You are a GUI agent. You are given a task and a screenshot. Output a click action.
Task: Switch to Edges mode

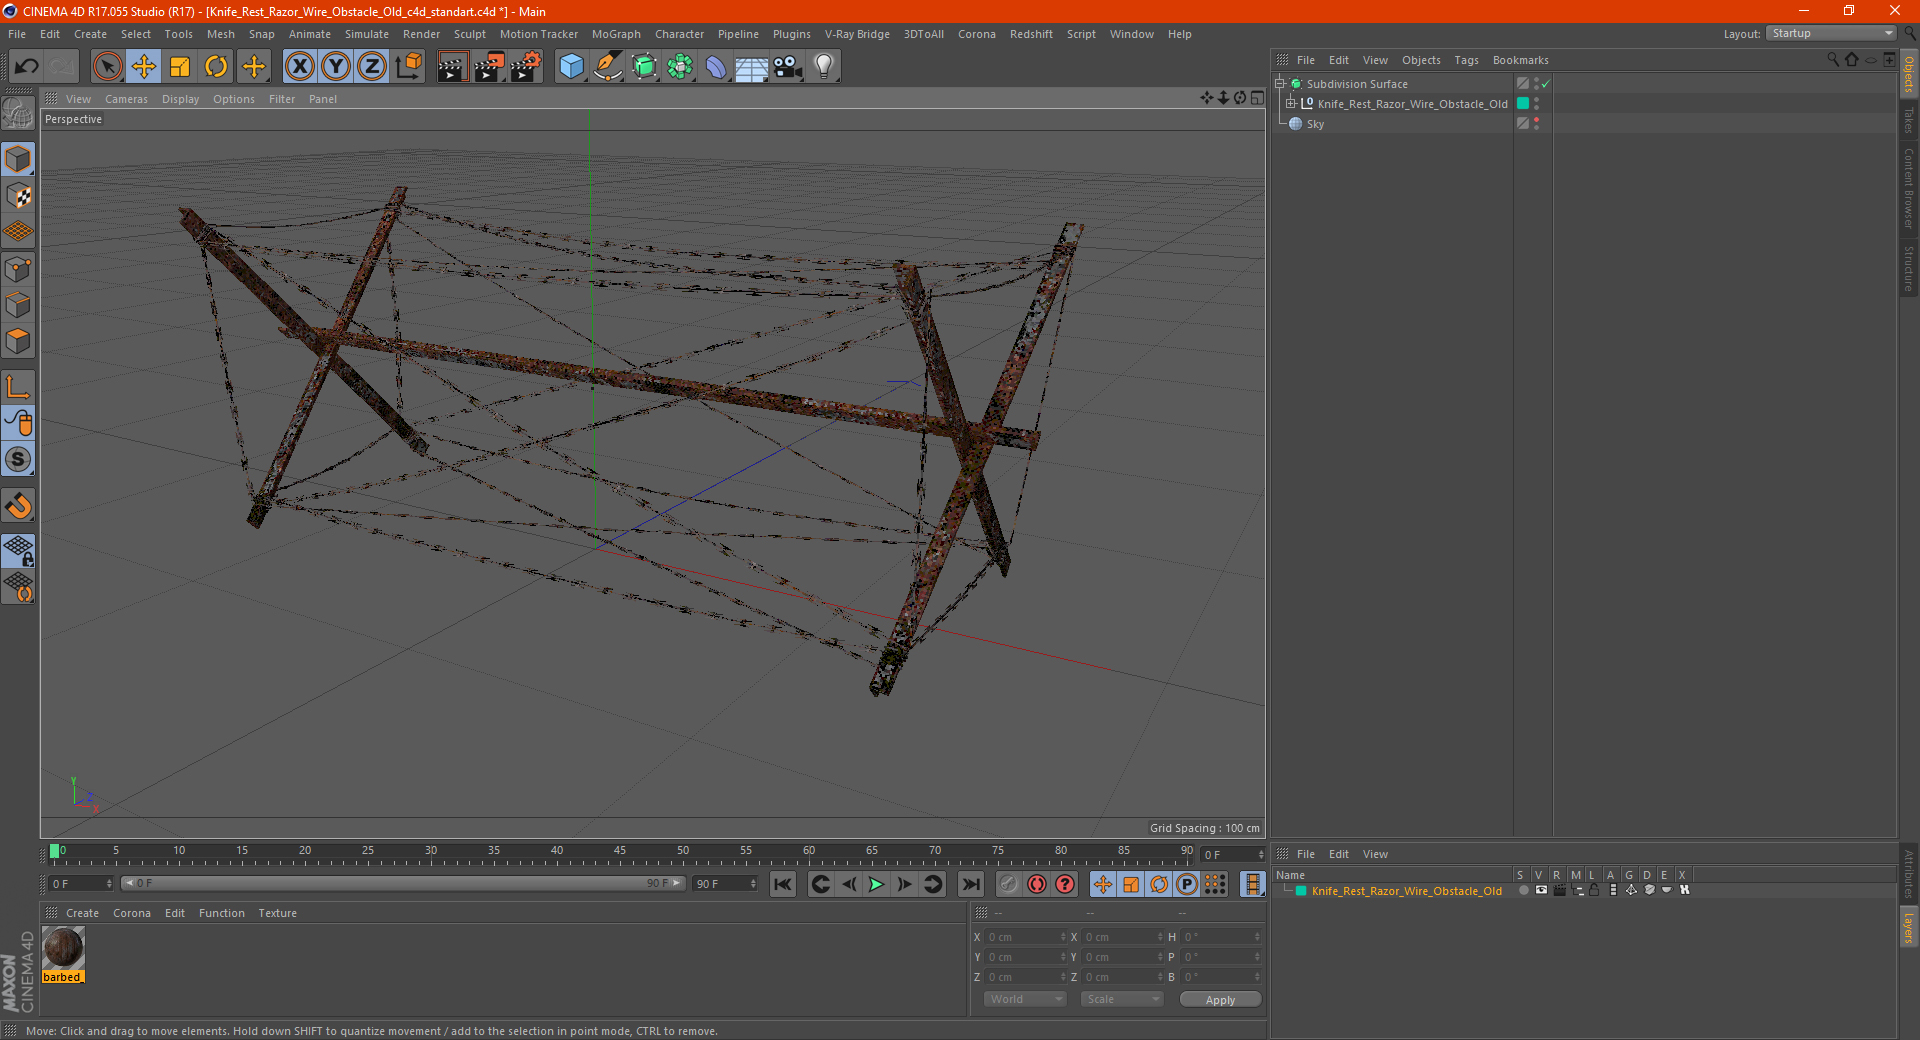pos(18,305)
